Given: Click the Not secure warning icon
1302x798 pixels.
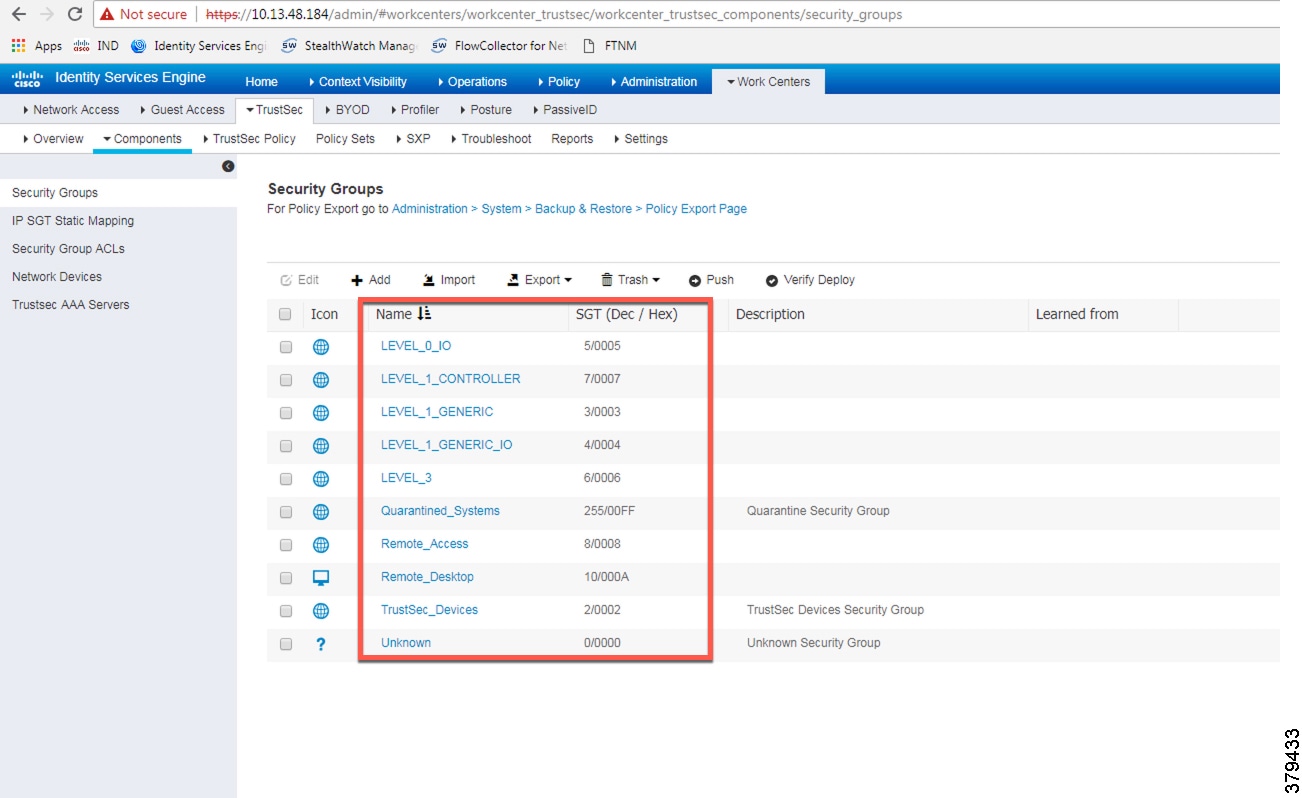Looking at the screenshot, I should (107, 14).
